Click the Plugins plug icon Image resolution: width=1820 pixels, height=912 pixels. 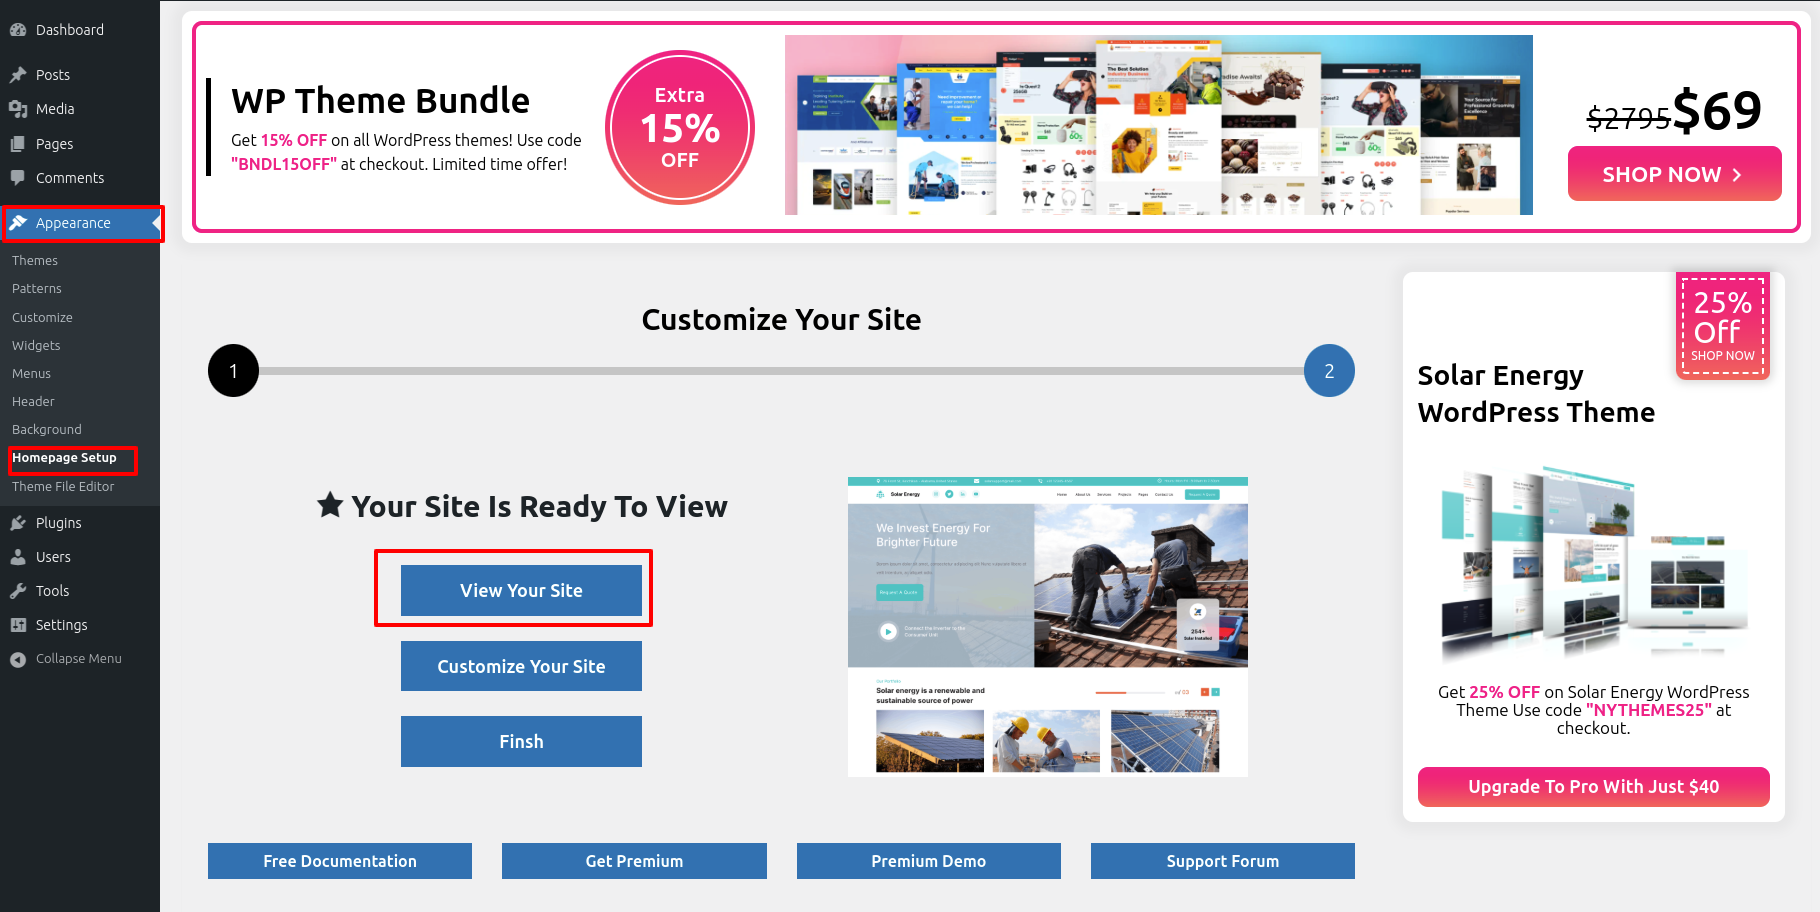(18, 523)
